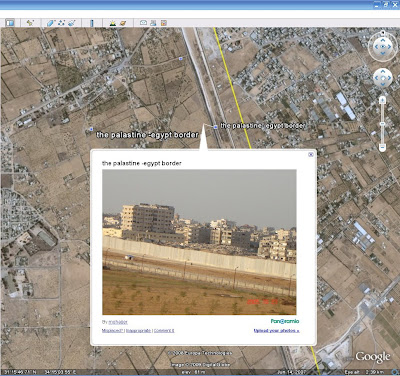Click the balloon title 'the palastine -egypt border'

point(142,163)
